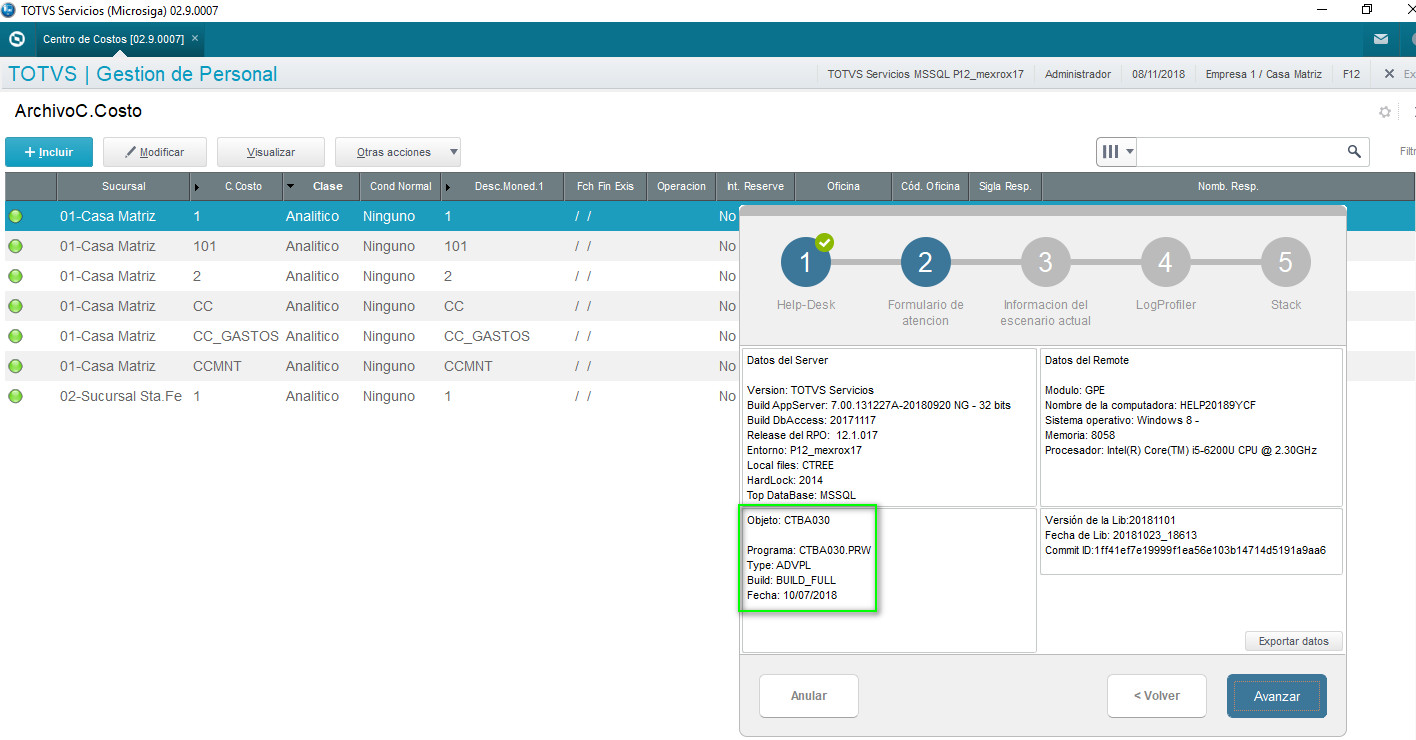
Task: Click green status dot of 02-Sucursal Sta.Fe
Action: click(16, 396)
